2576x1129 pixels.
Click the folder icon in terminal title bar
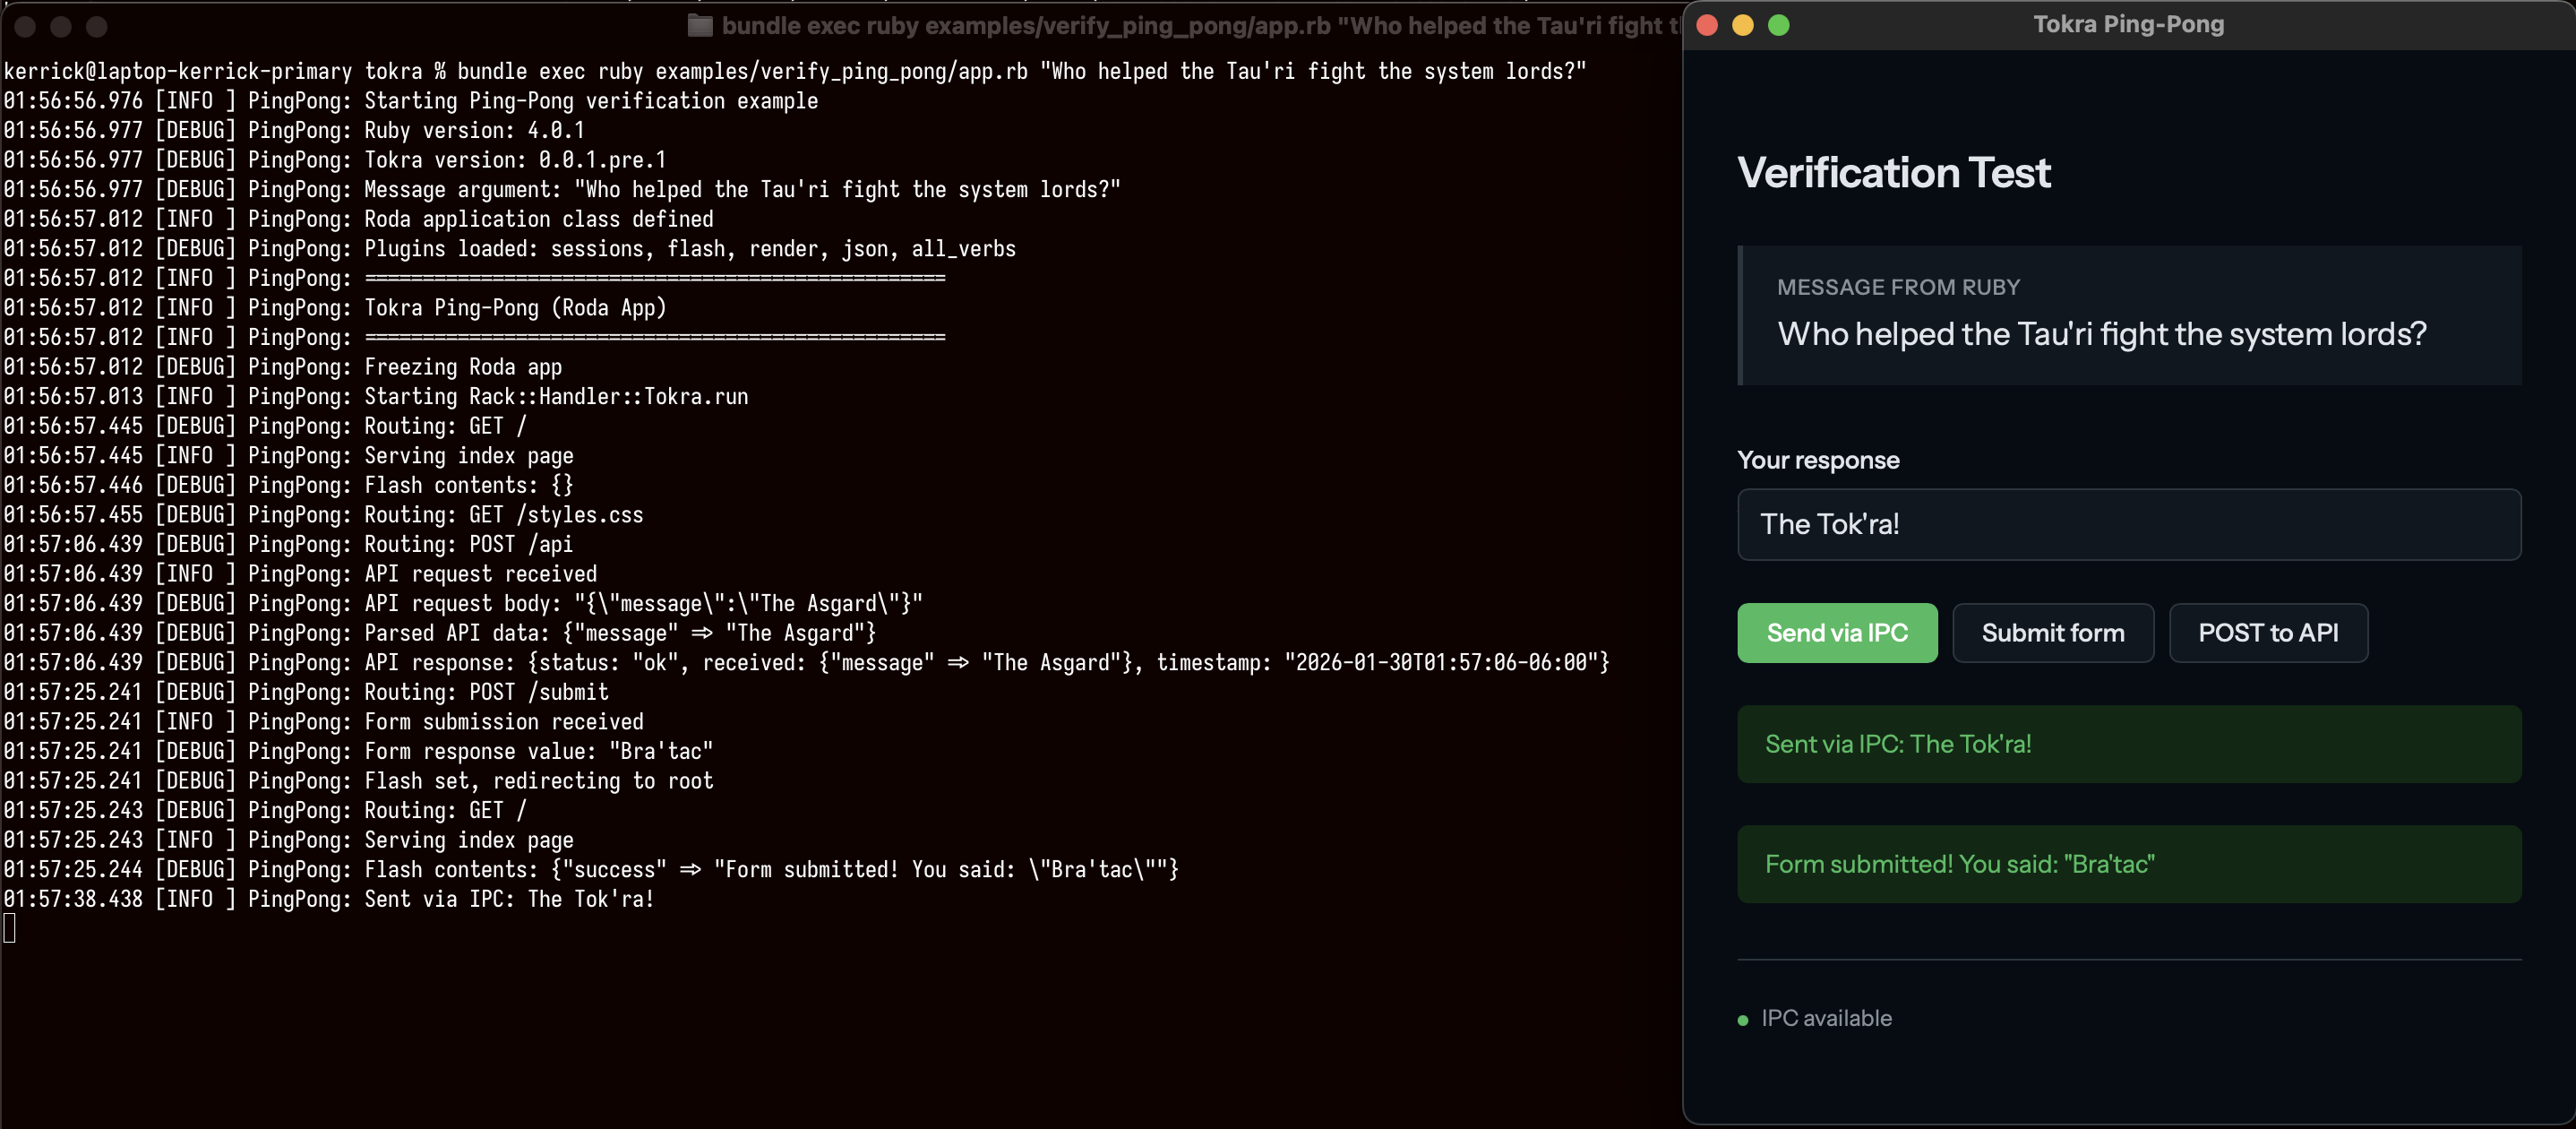(x=700, y=26)
